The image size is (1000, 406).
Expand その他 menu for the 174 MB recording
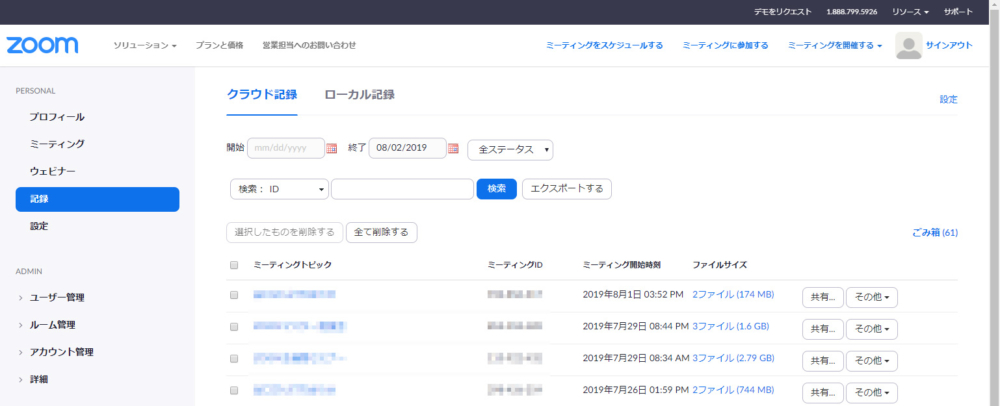(x=871, y=297)
